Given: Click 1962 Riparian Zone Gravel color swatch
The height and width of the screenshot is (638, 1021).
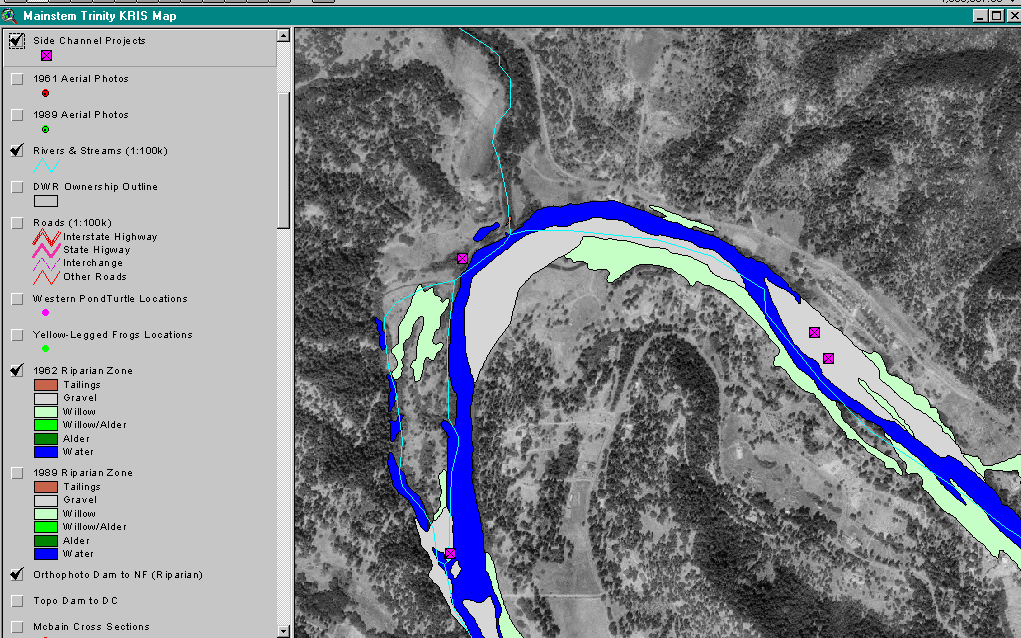Looking at the screenshot, I should 46,398.
